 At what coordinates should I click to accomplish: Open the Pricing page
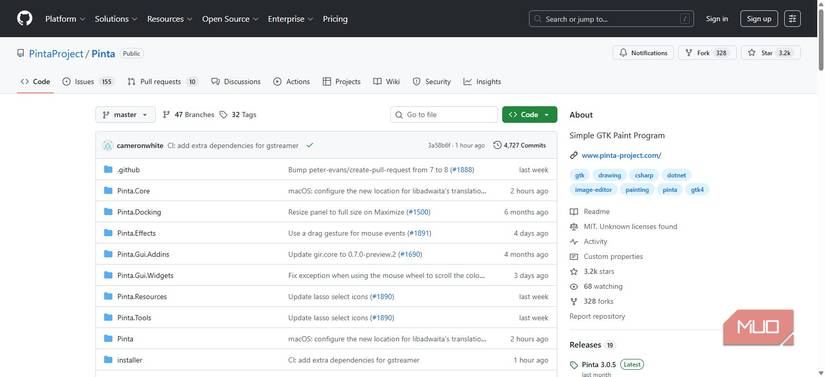pos(335,19)
